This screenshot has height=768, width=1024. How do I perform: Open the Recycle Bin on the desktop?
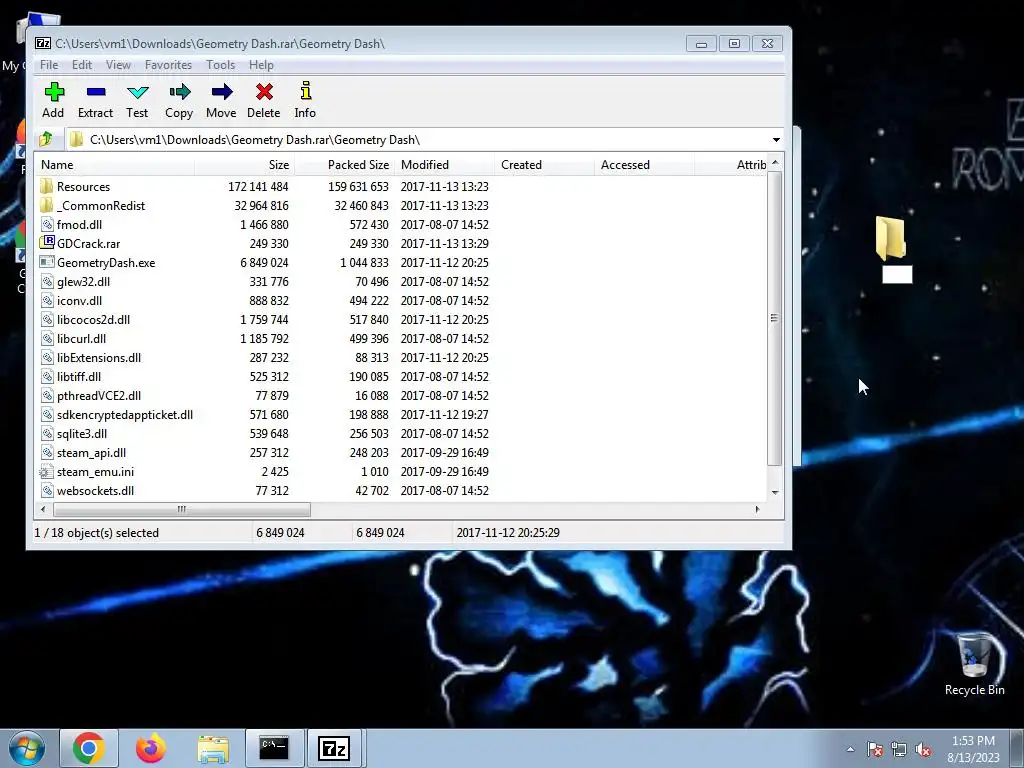point(974,664)
